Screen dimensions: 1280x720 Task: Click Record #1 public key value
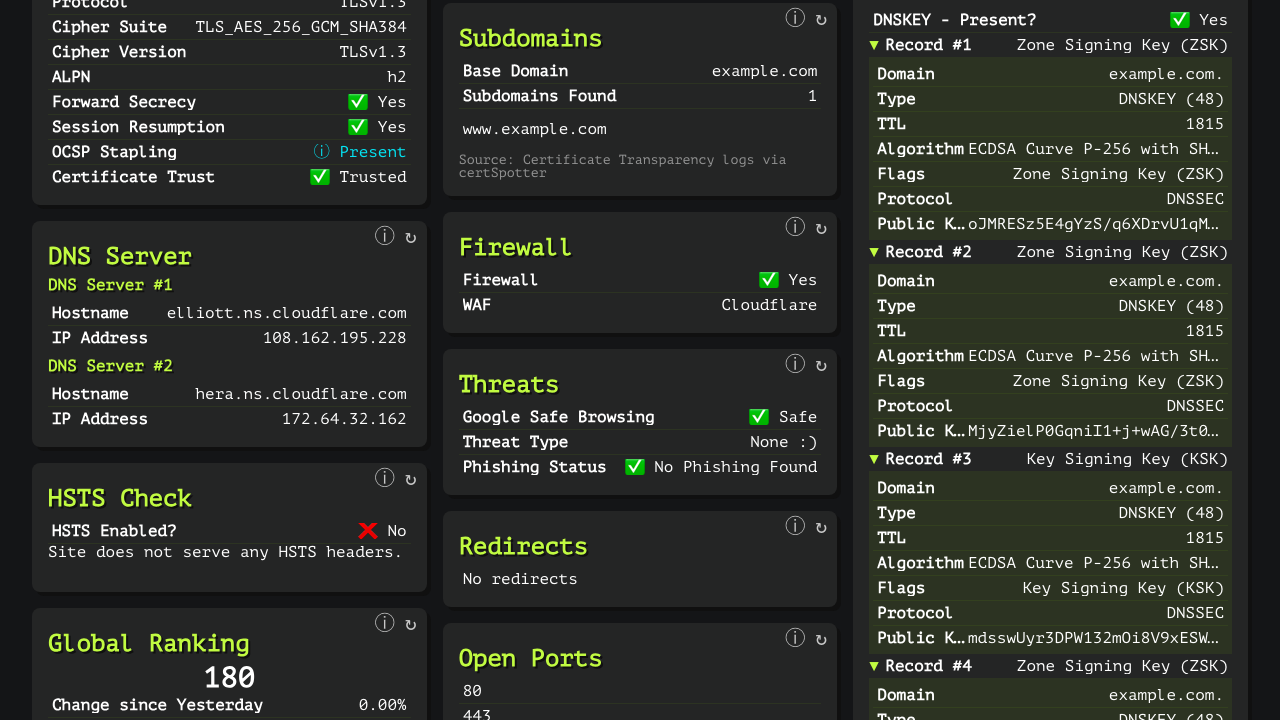point(1095,224)
